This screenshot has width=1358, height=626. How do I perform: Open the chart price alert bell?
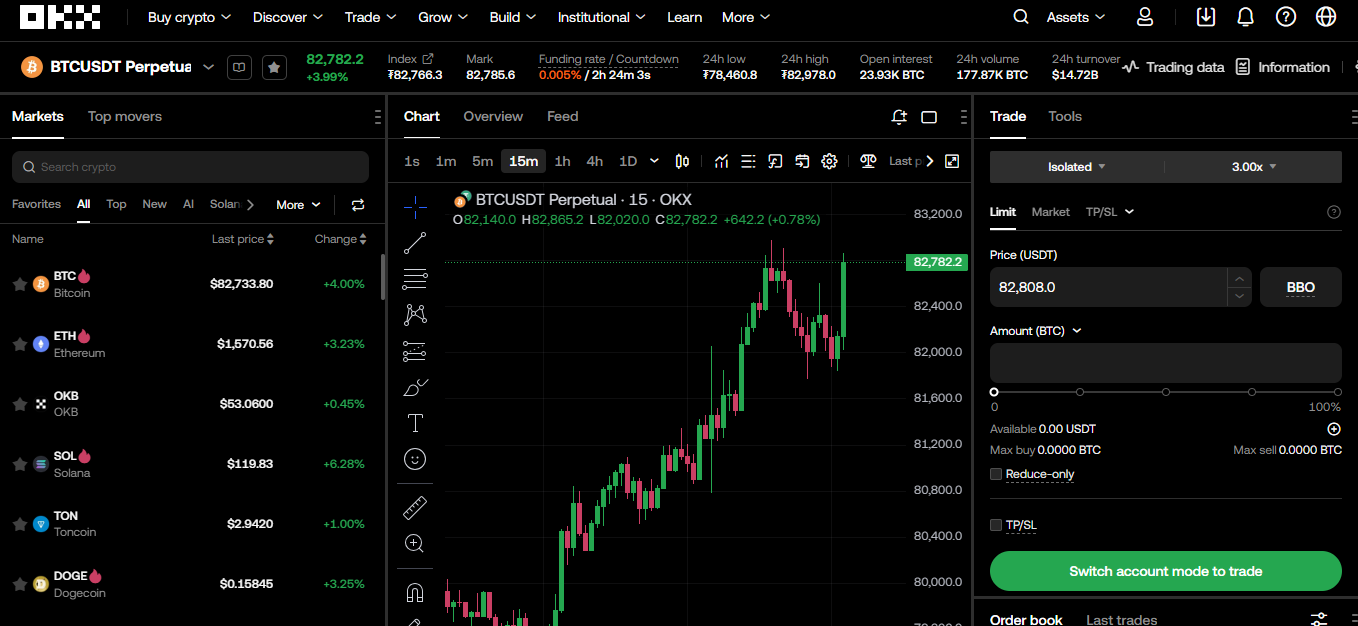tap(898, 117)
